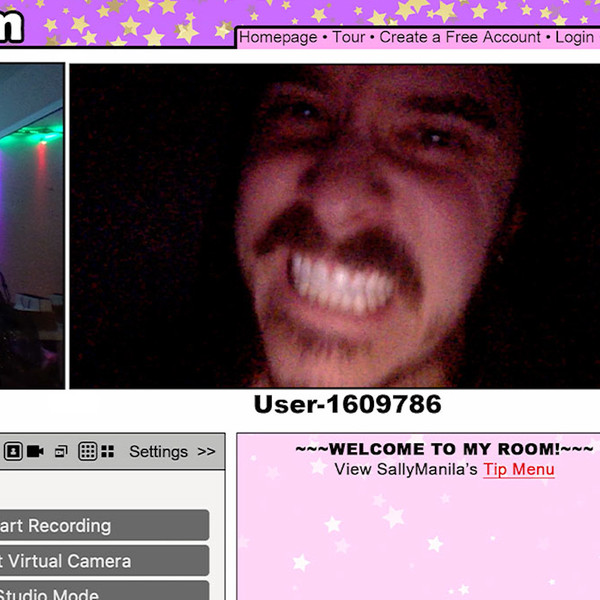Click the dotted grid icon
600x600 pixels.
(87, 452)
